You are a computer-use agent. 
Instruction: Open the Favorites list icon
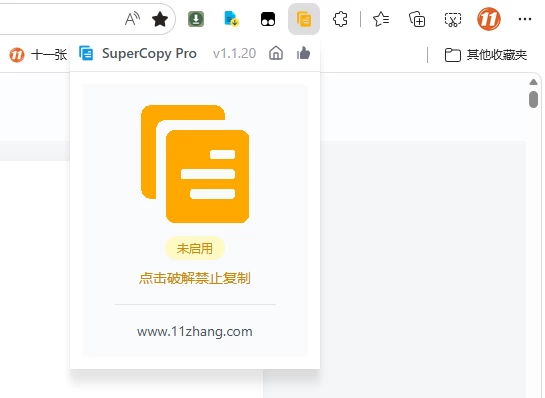[x=381, y=19]
